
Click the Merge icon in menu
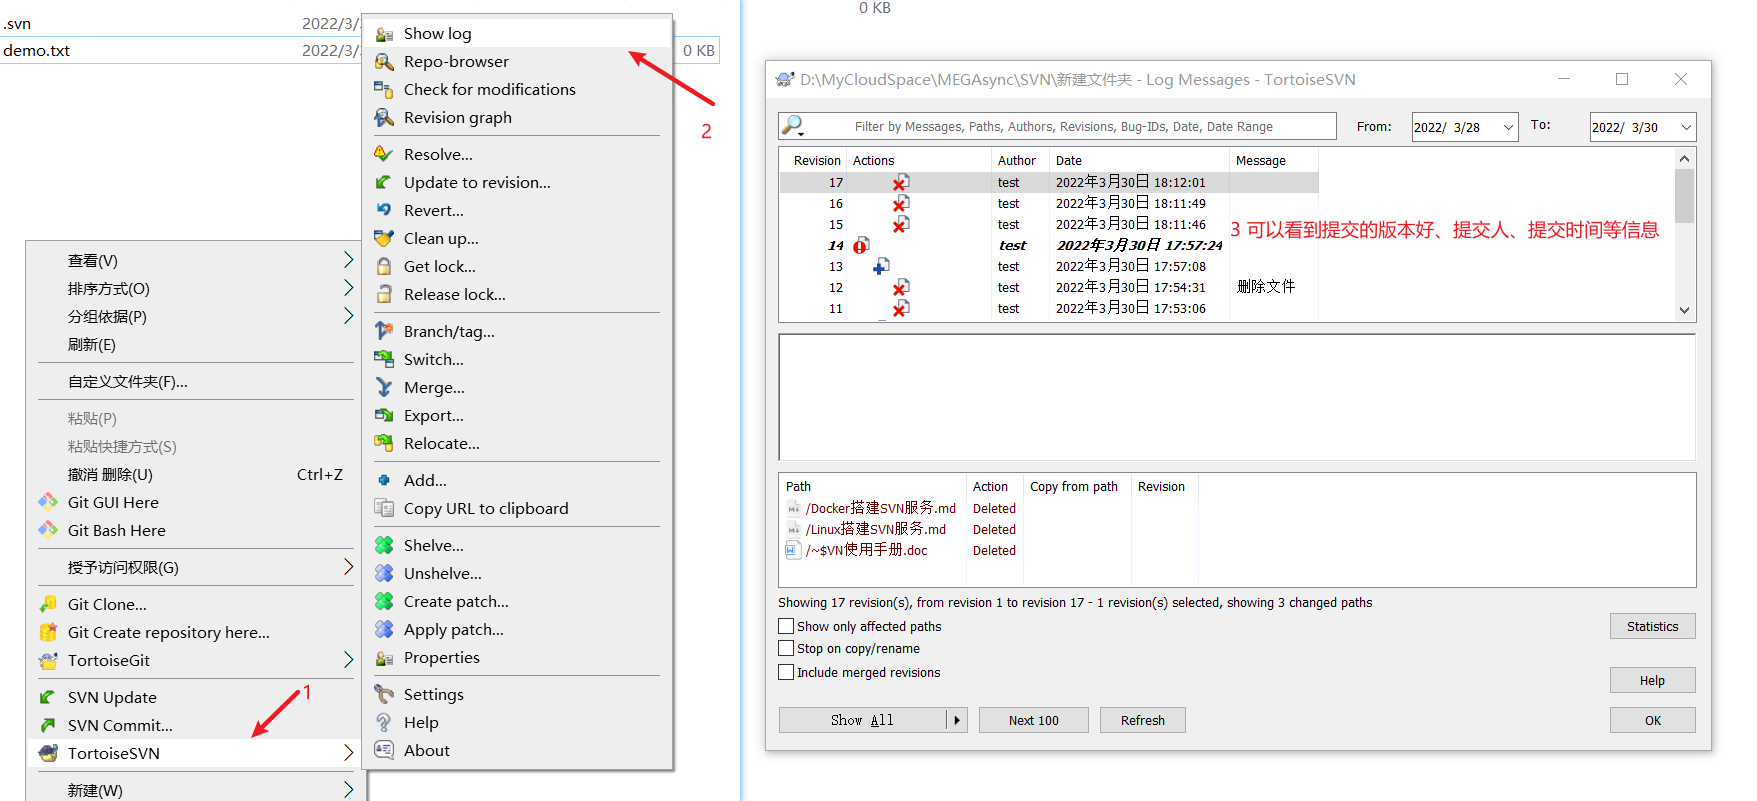(384, 388)
